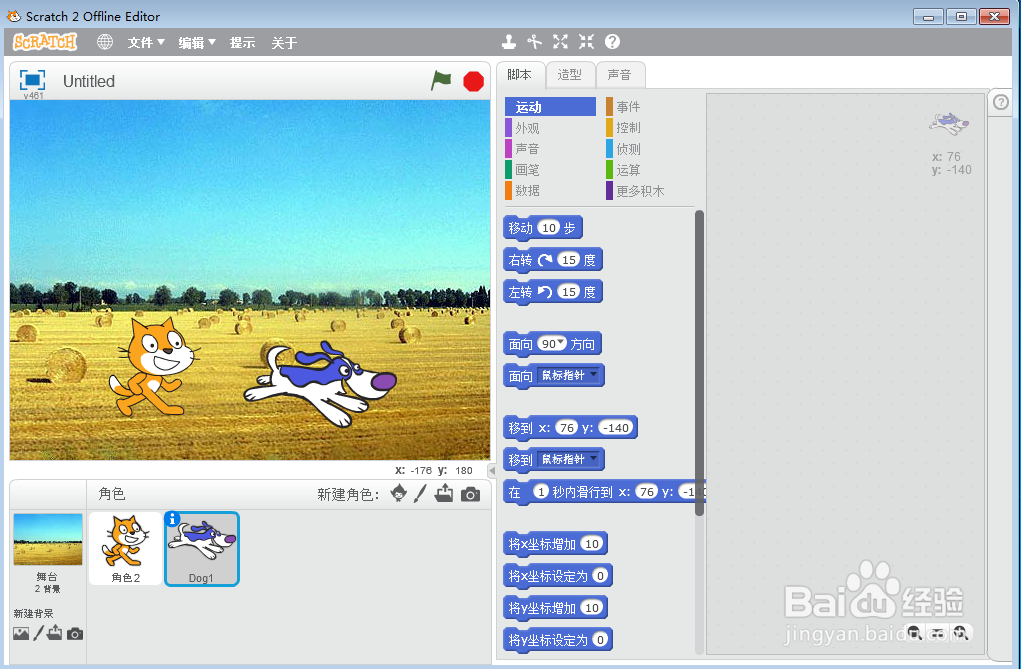Click value in 将x坐标增加 10 block

click(591, 544)
